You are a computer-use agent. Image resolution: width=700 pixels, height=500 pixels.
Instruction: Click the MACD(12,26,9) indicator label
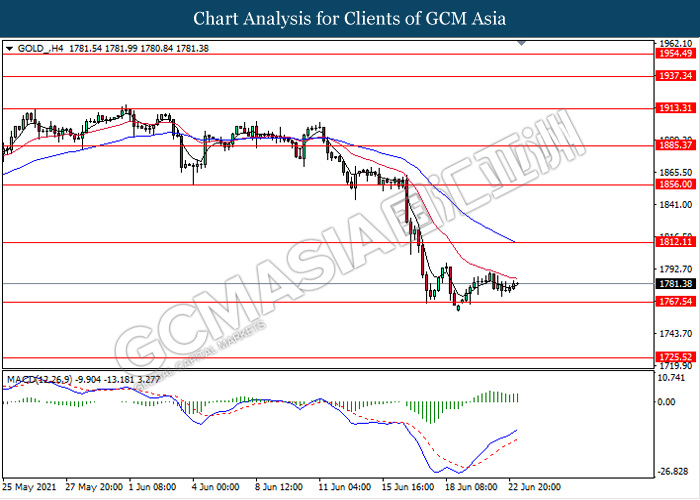[39, 380]
